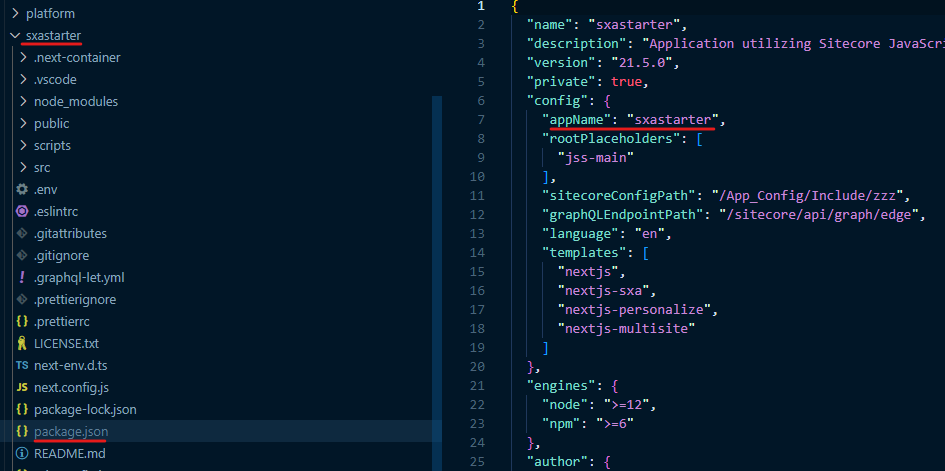Click the TS icon beside next-env.d.ts
The height and width of the screenshot is (471, 945).
pyautogui.click(x=22, y=365)
